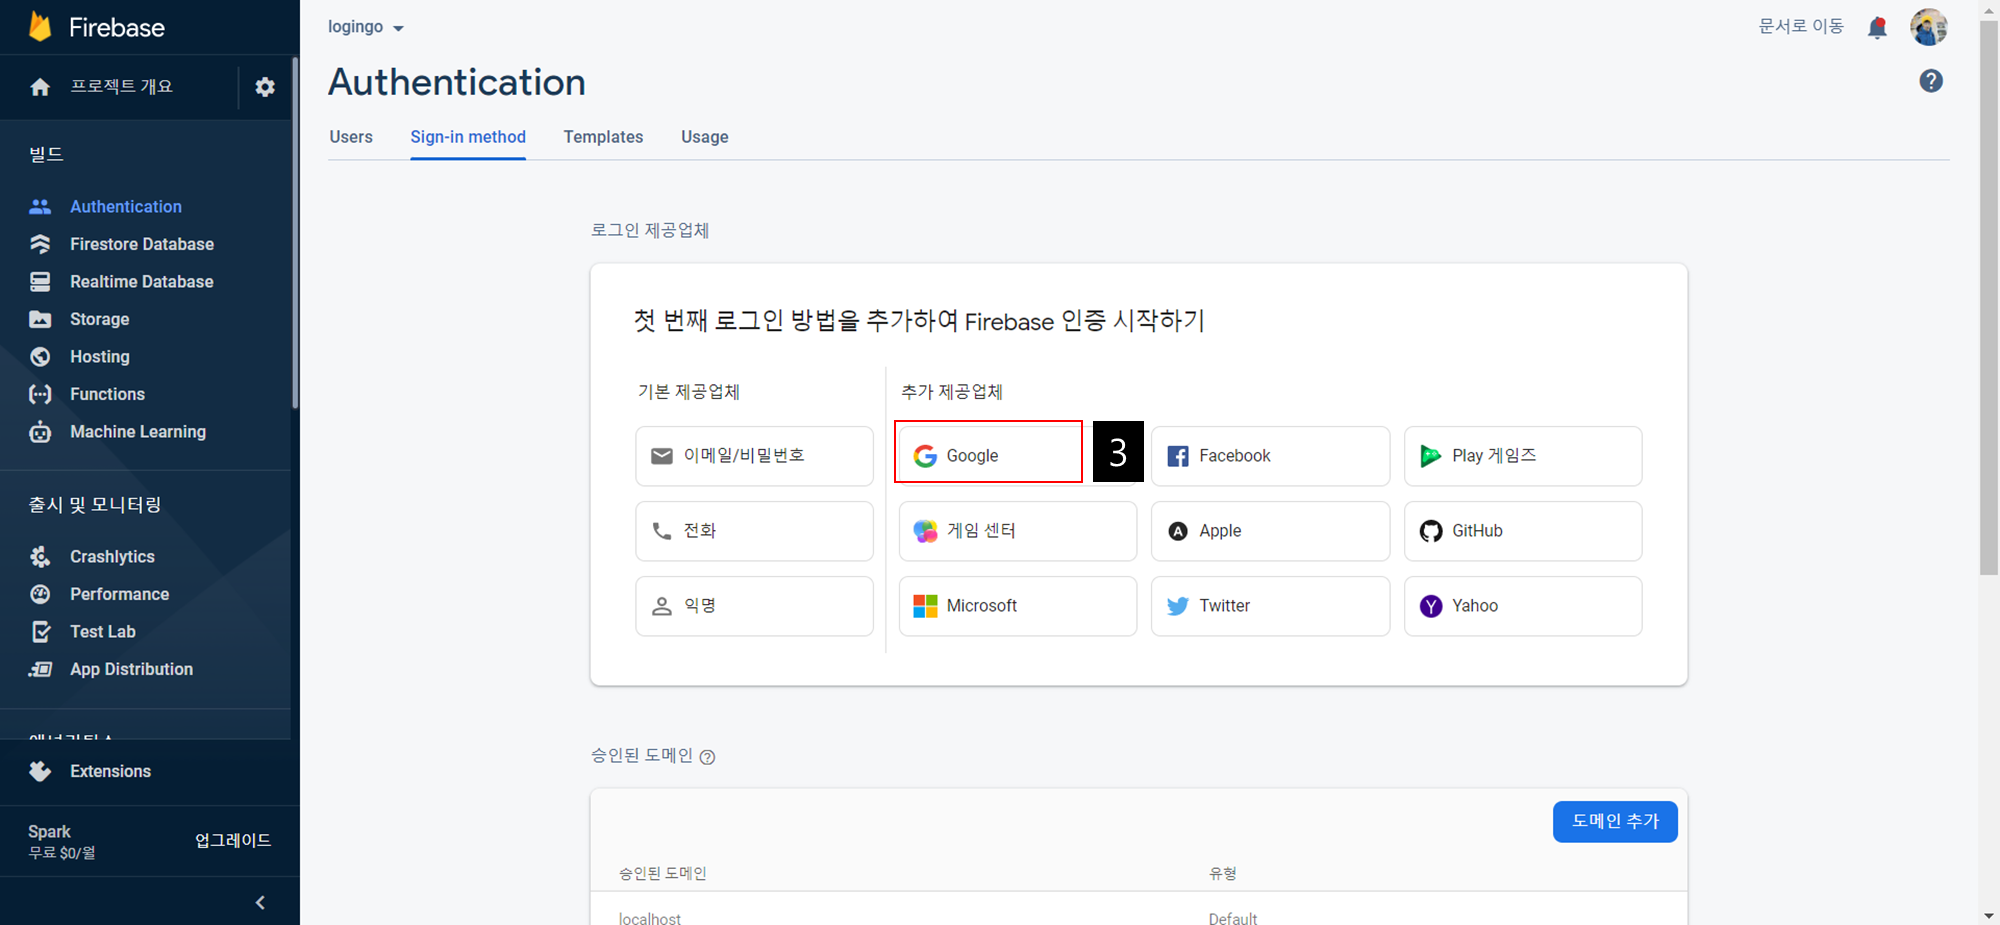
Task: Click the Realtime Database icon
Action: [x=40, y=282]
